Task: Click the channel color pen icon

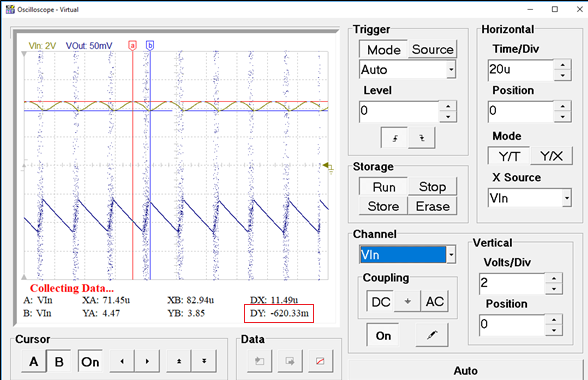Action: click(x=432, y=335)
